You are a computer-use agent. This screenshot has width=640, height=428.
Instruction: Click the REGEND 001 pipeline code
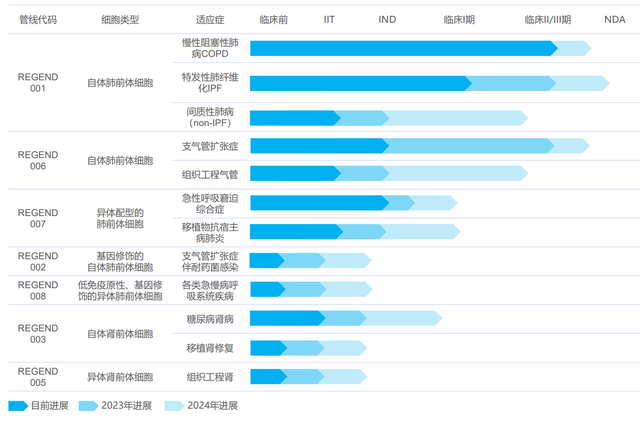click(x=38, y=83)
